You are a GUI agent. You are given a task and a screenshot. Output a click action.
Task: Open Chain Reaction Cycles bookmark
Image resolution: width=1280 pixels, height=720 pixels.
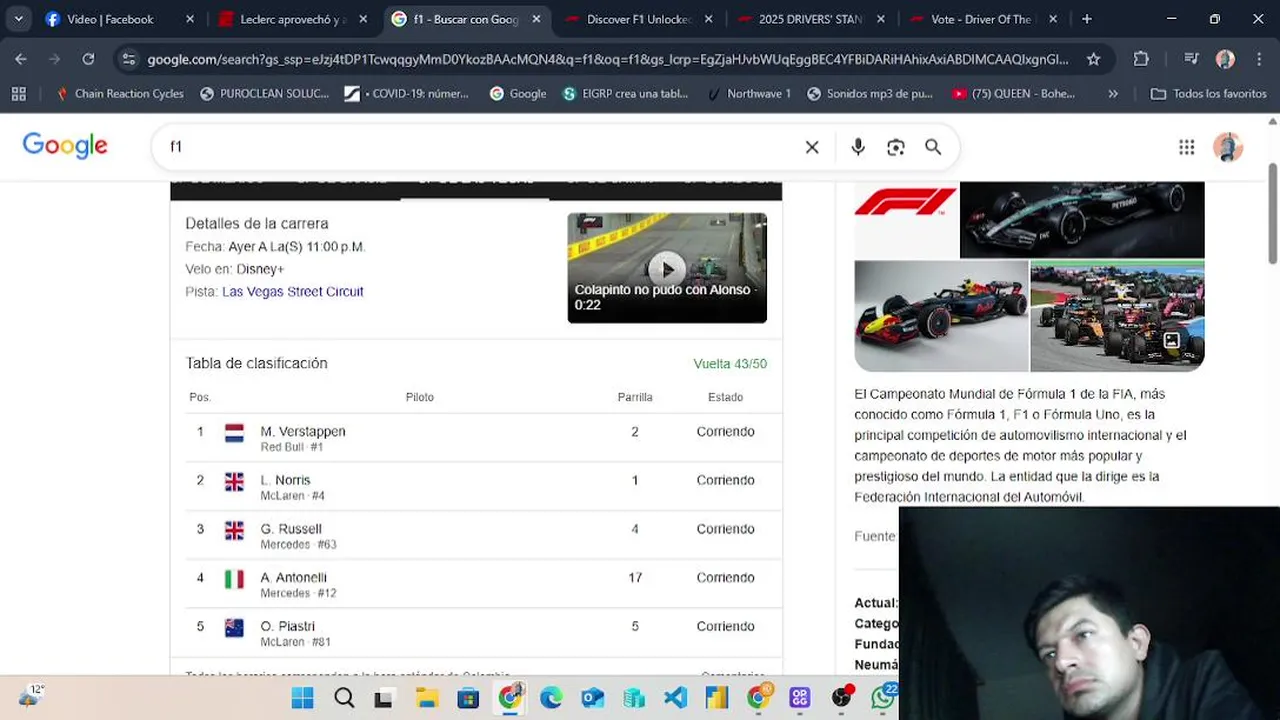119,93
